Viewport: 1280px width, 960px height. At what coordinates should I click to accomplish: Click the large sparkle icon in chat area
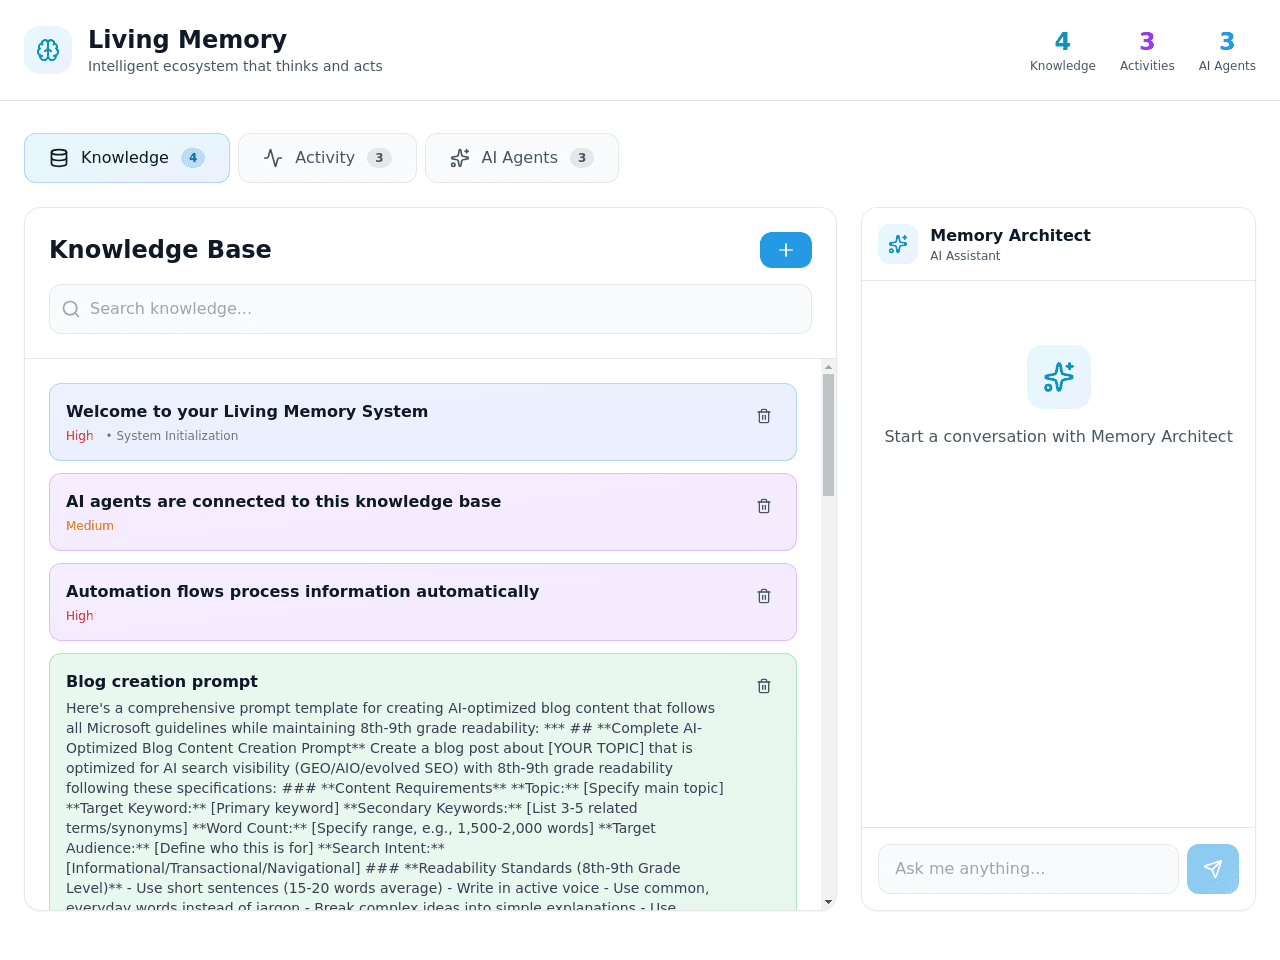point(1059,377)
